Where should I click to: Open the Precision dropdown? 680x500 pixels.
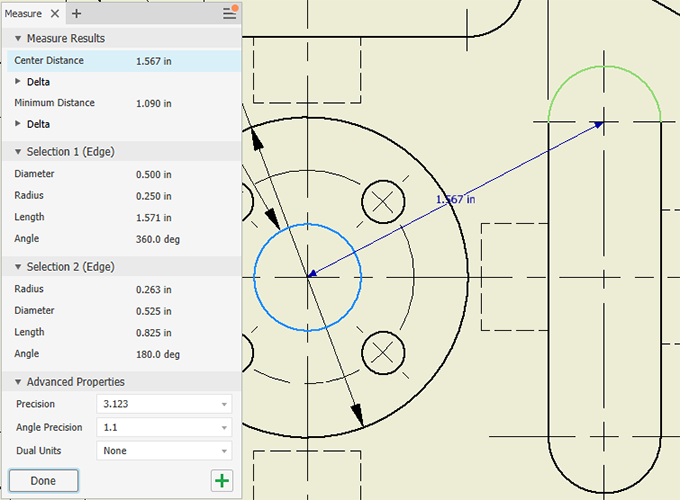164,404
